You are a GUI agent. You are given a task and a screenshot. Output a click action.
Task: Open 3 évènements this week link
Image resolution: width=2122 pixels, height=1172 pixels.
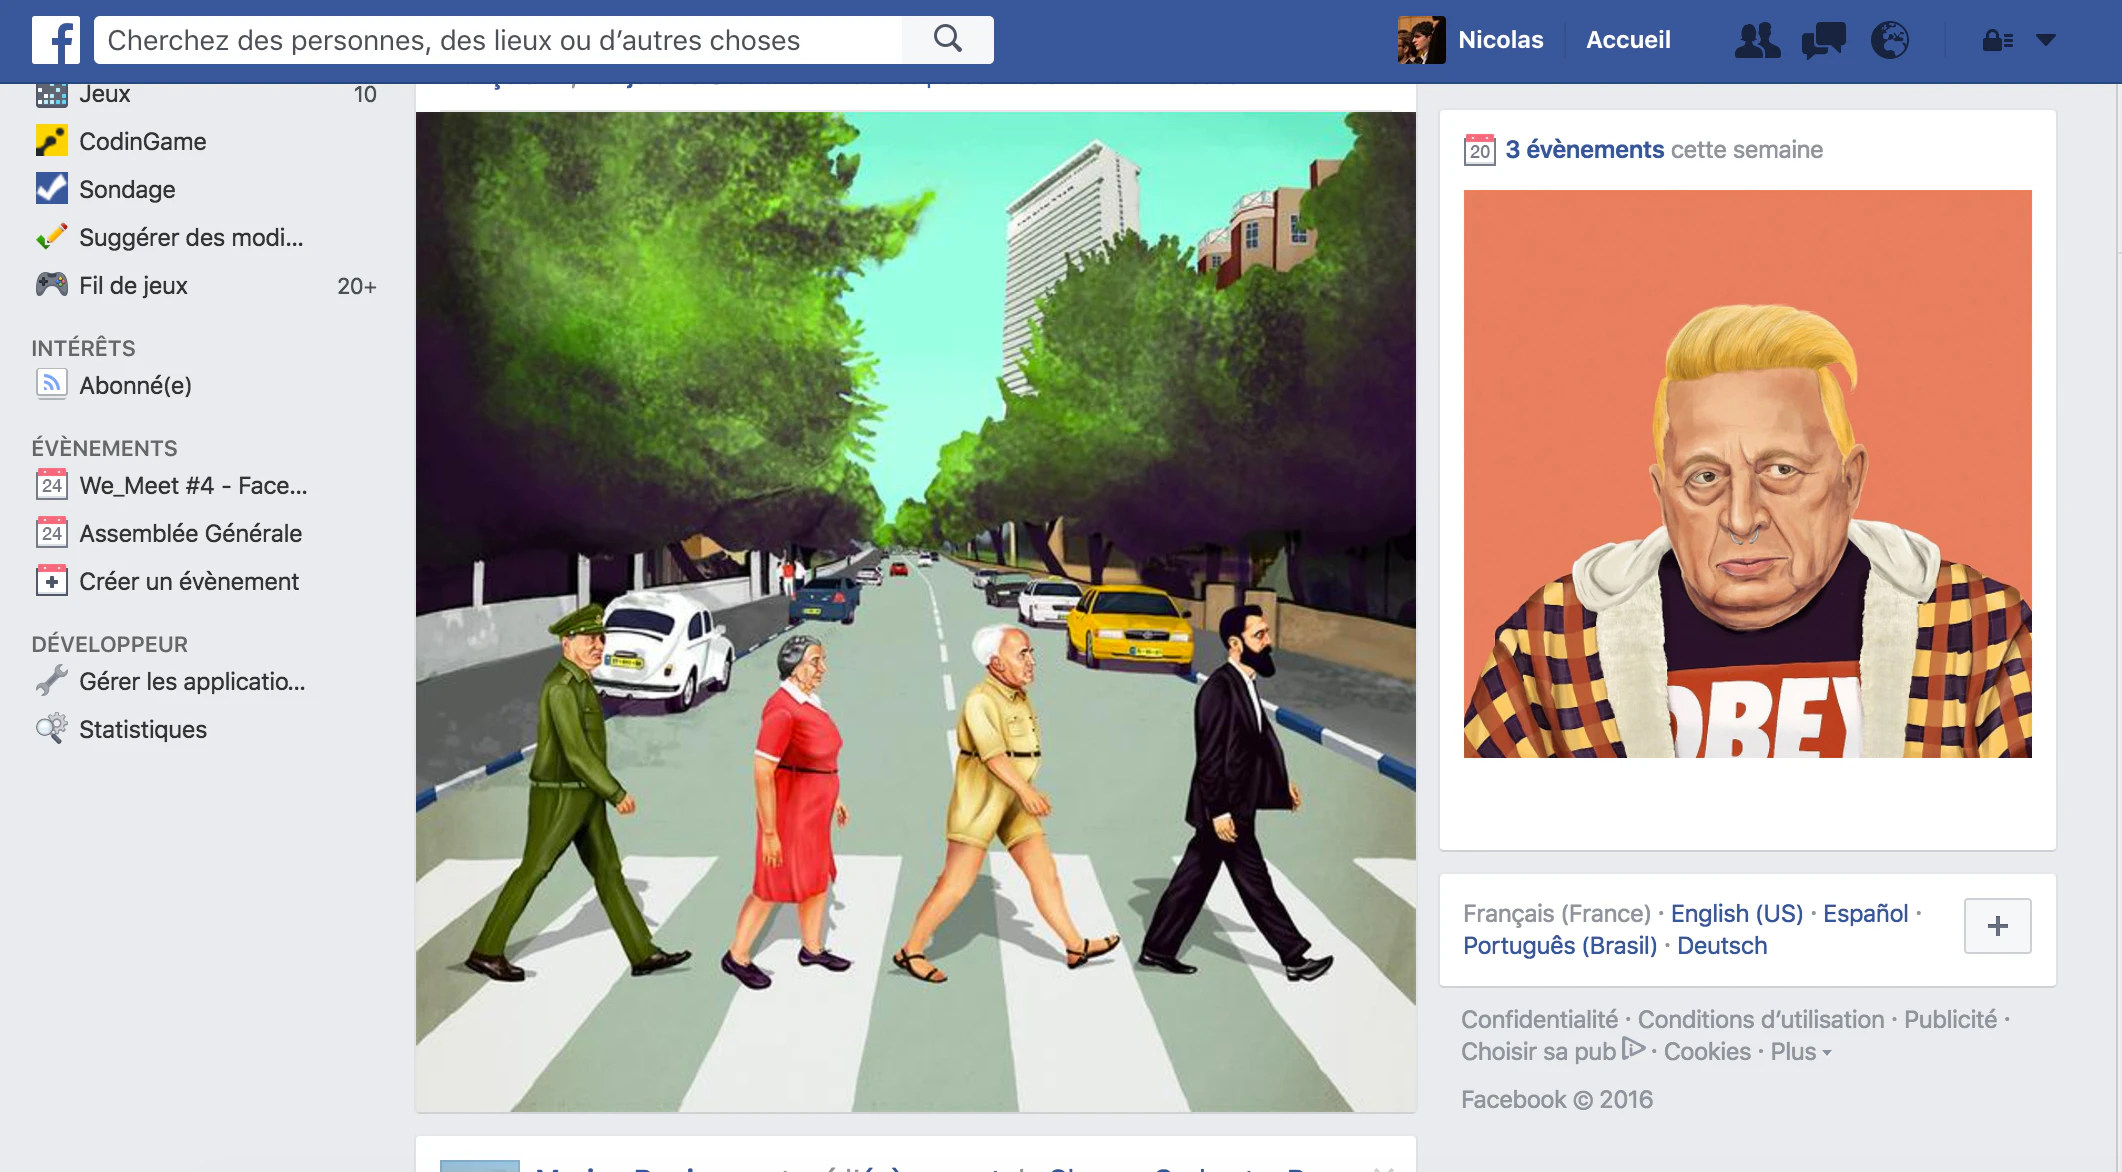pyautogui.click(x=1584, y=149)
